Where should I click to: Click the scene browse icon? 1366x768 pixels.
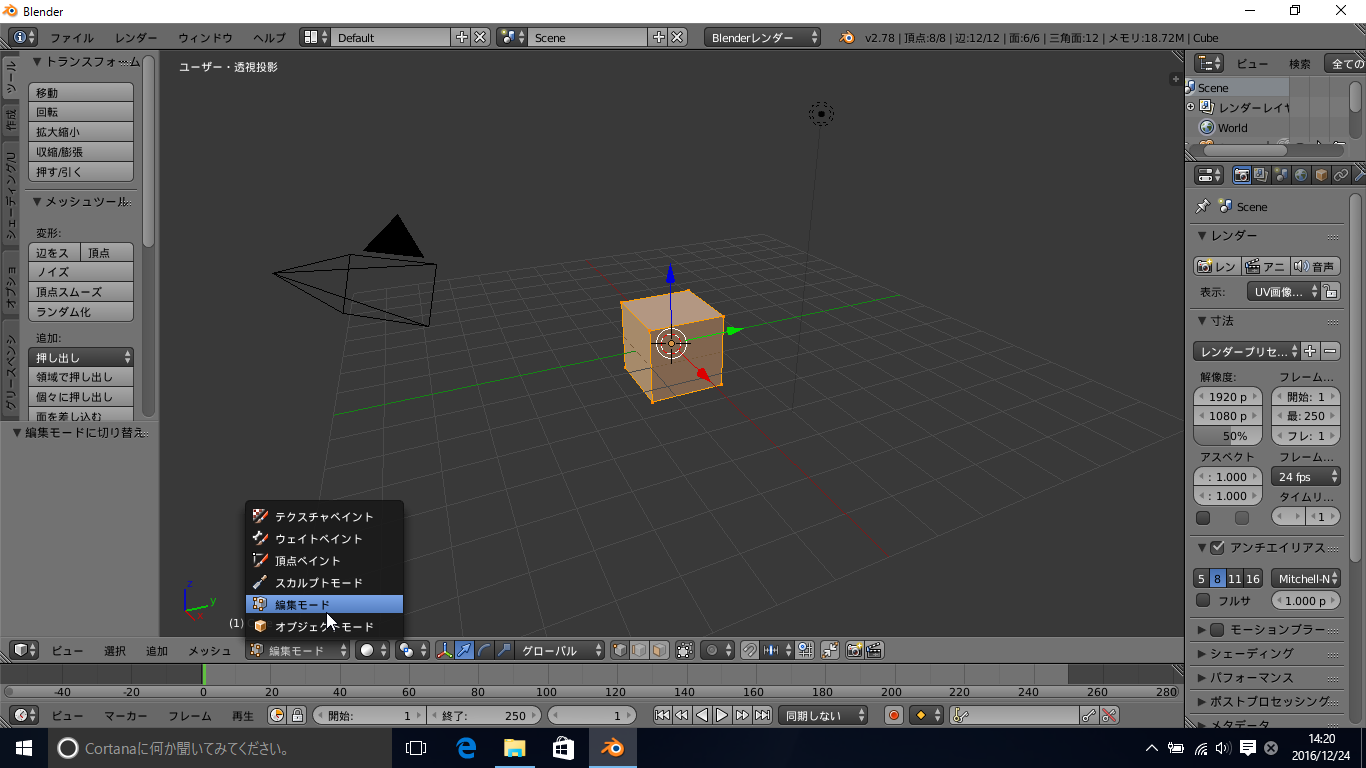point(512,37)
